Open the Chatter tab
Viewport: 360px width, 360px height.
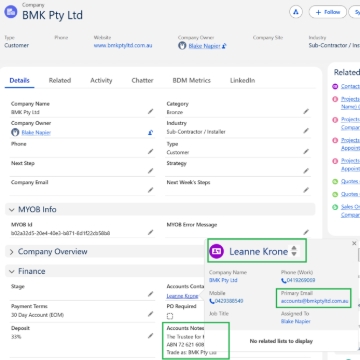point(142,80)
